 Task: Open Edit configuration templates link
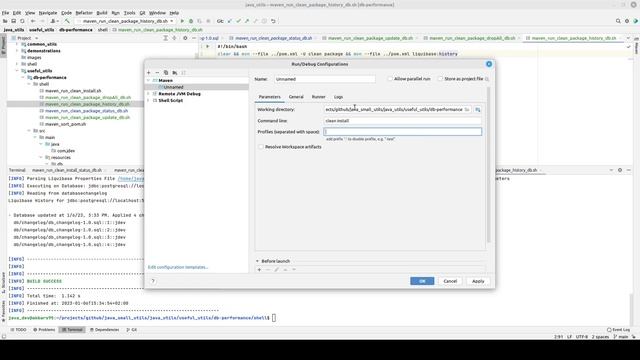pos(178,267)
